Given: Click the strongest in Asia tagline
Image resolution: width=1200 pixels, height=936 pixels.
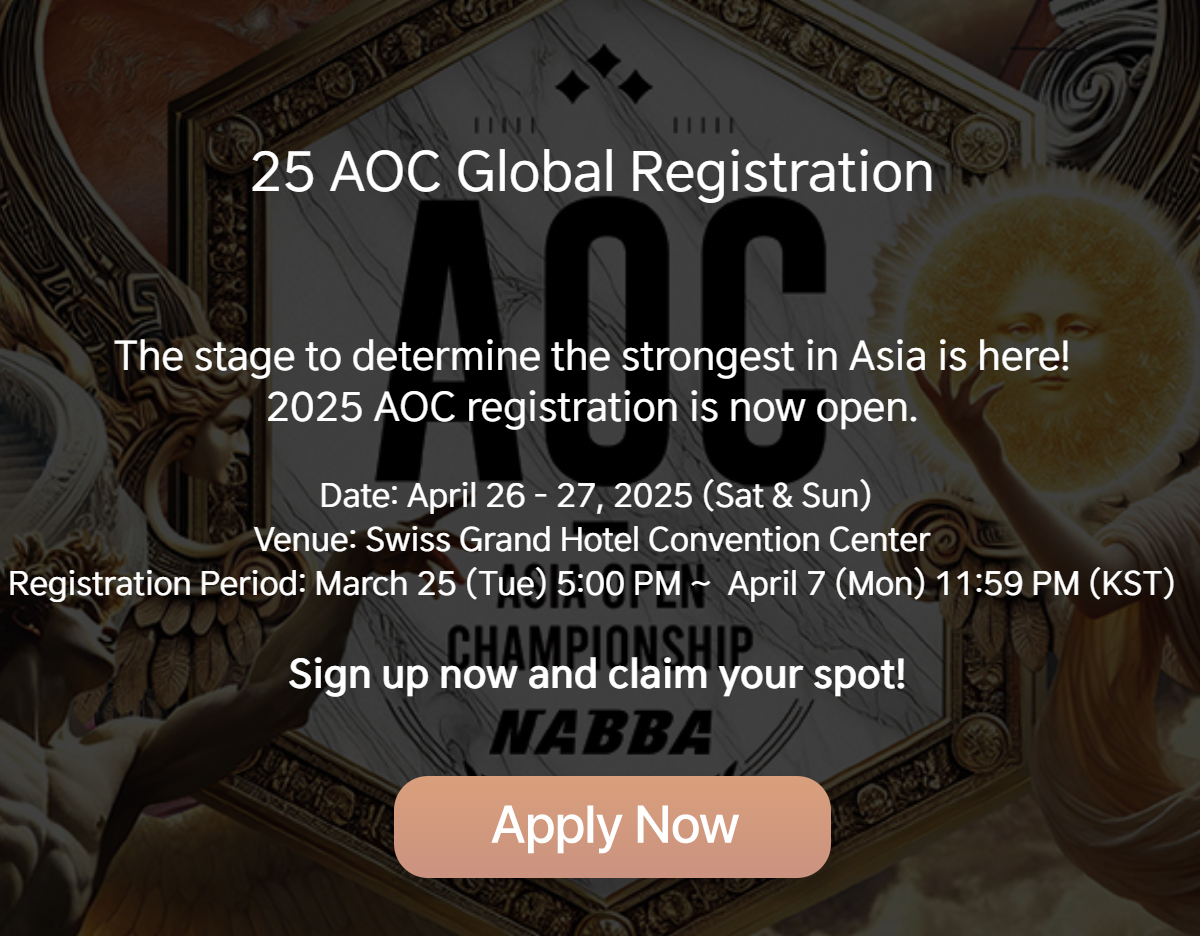Looking at the screenshot, I should tap(592, 357).
